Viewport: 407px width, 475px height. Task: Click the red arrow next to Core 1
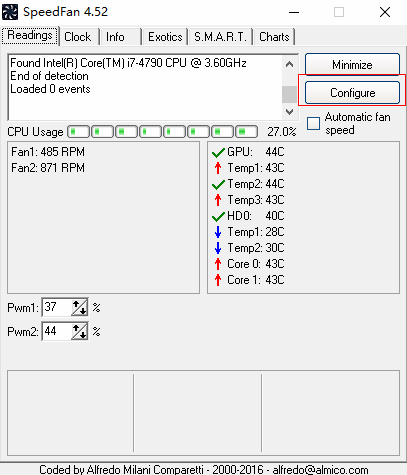point(218,280)
